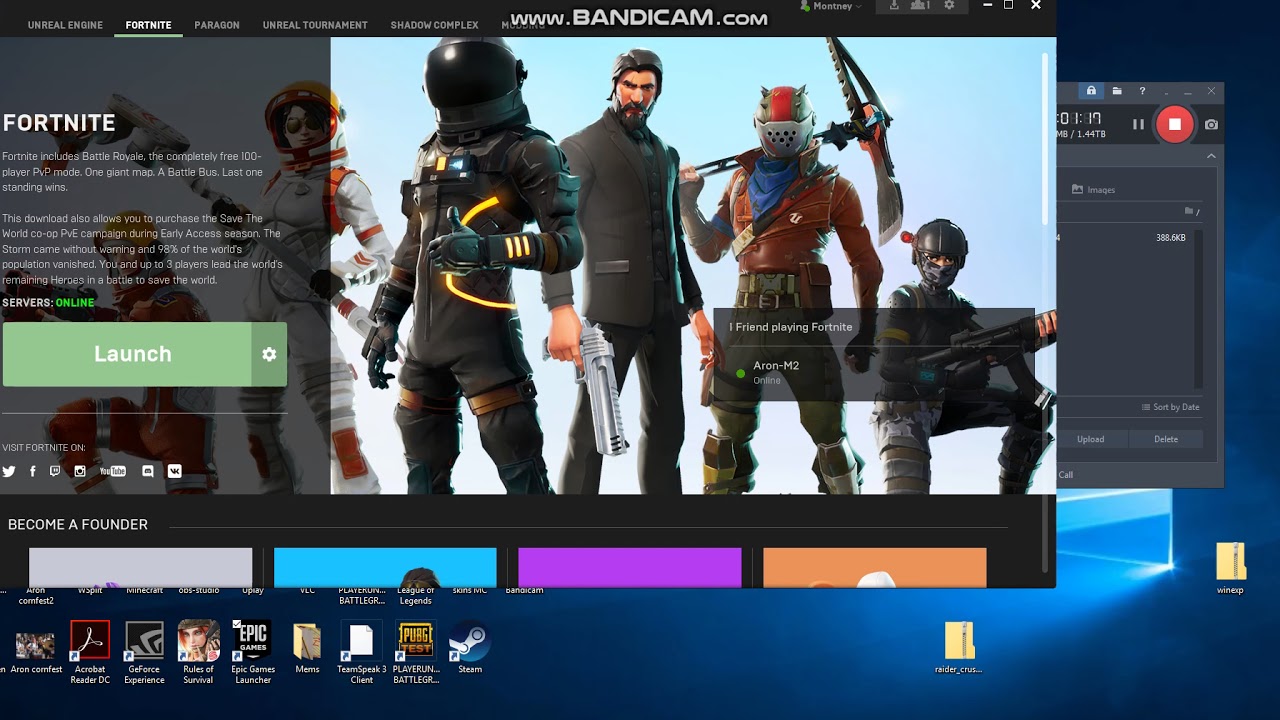Screen dimensions: 1280x720
Task: Open Fortnite's YouTube channel icon
Action: click(113, 471)
